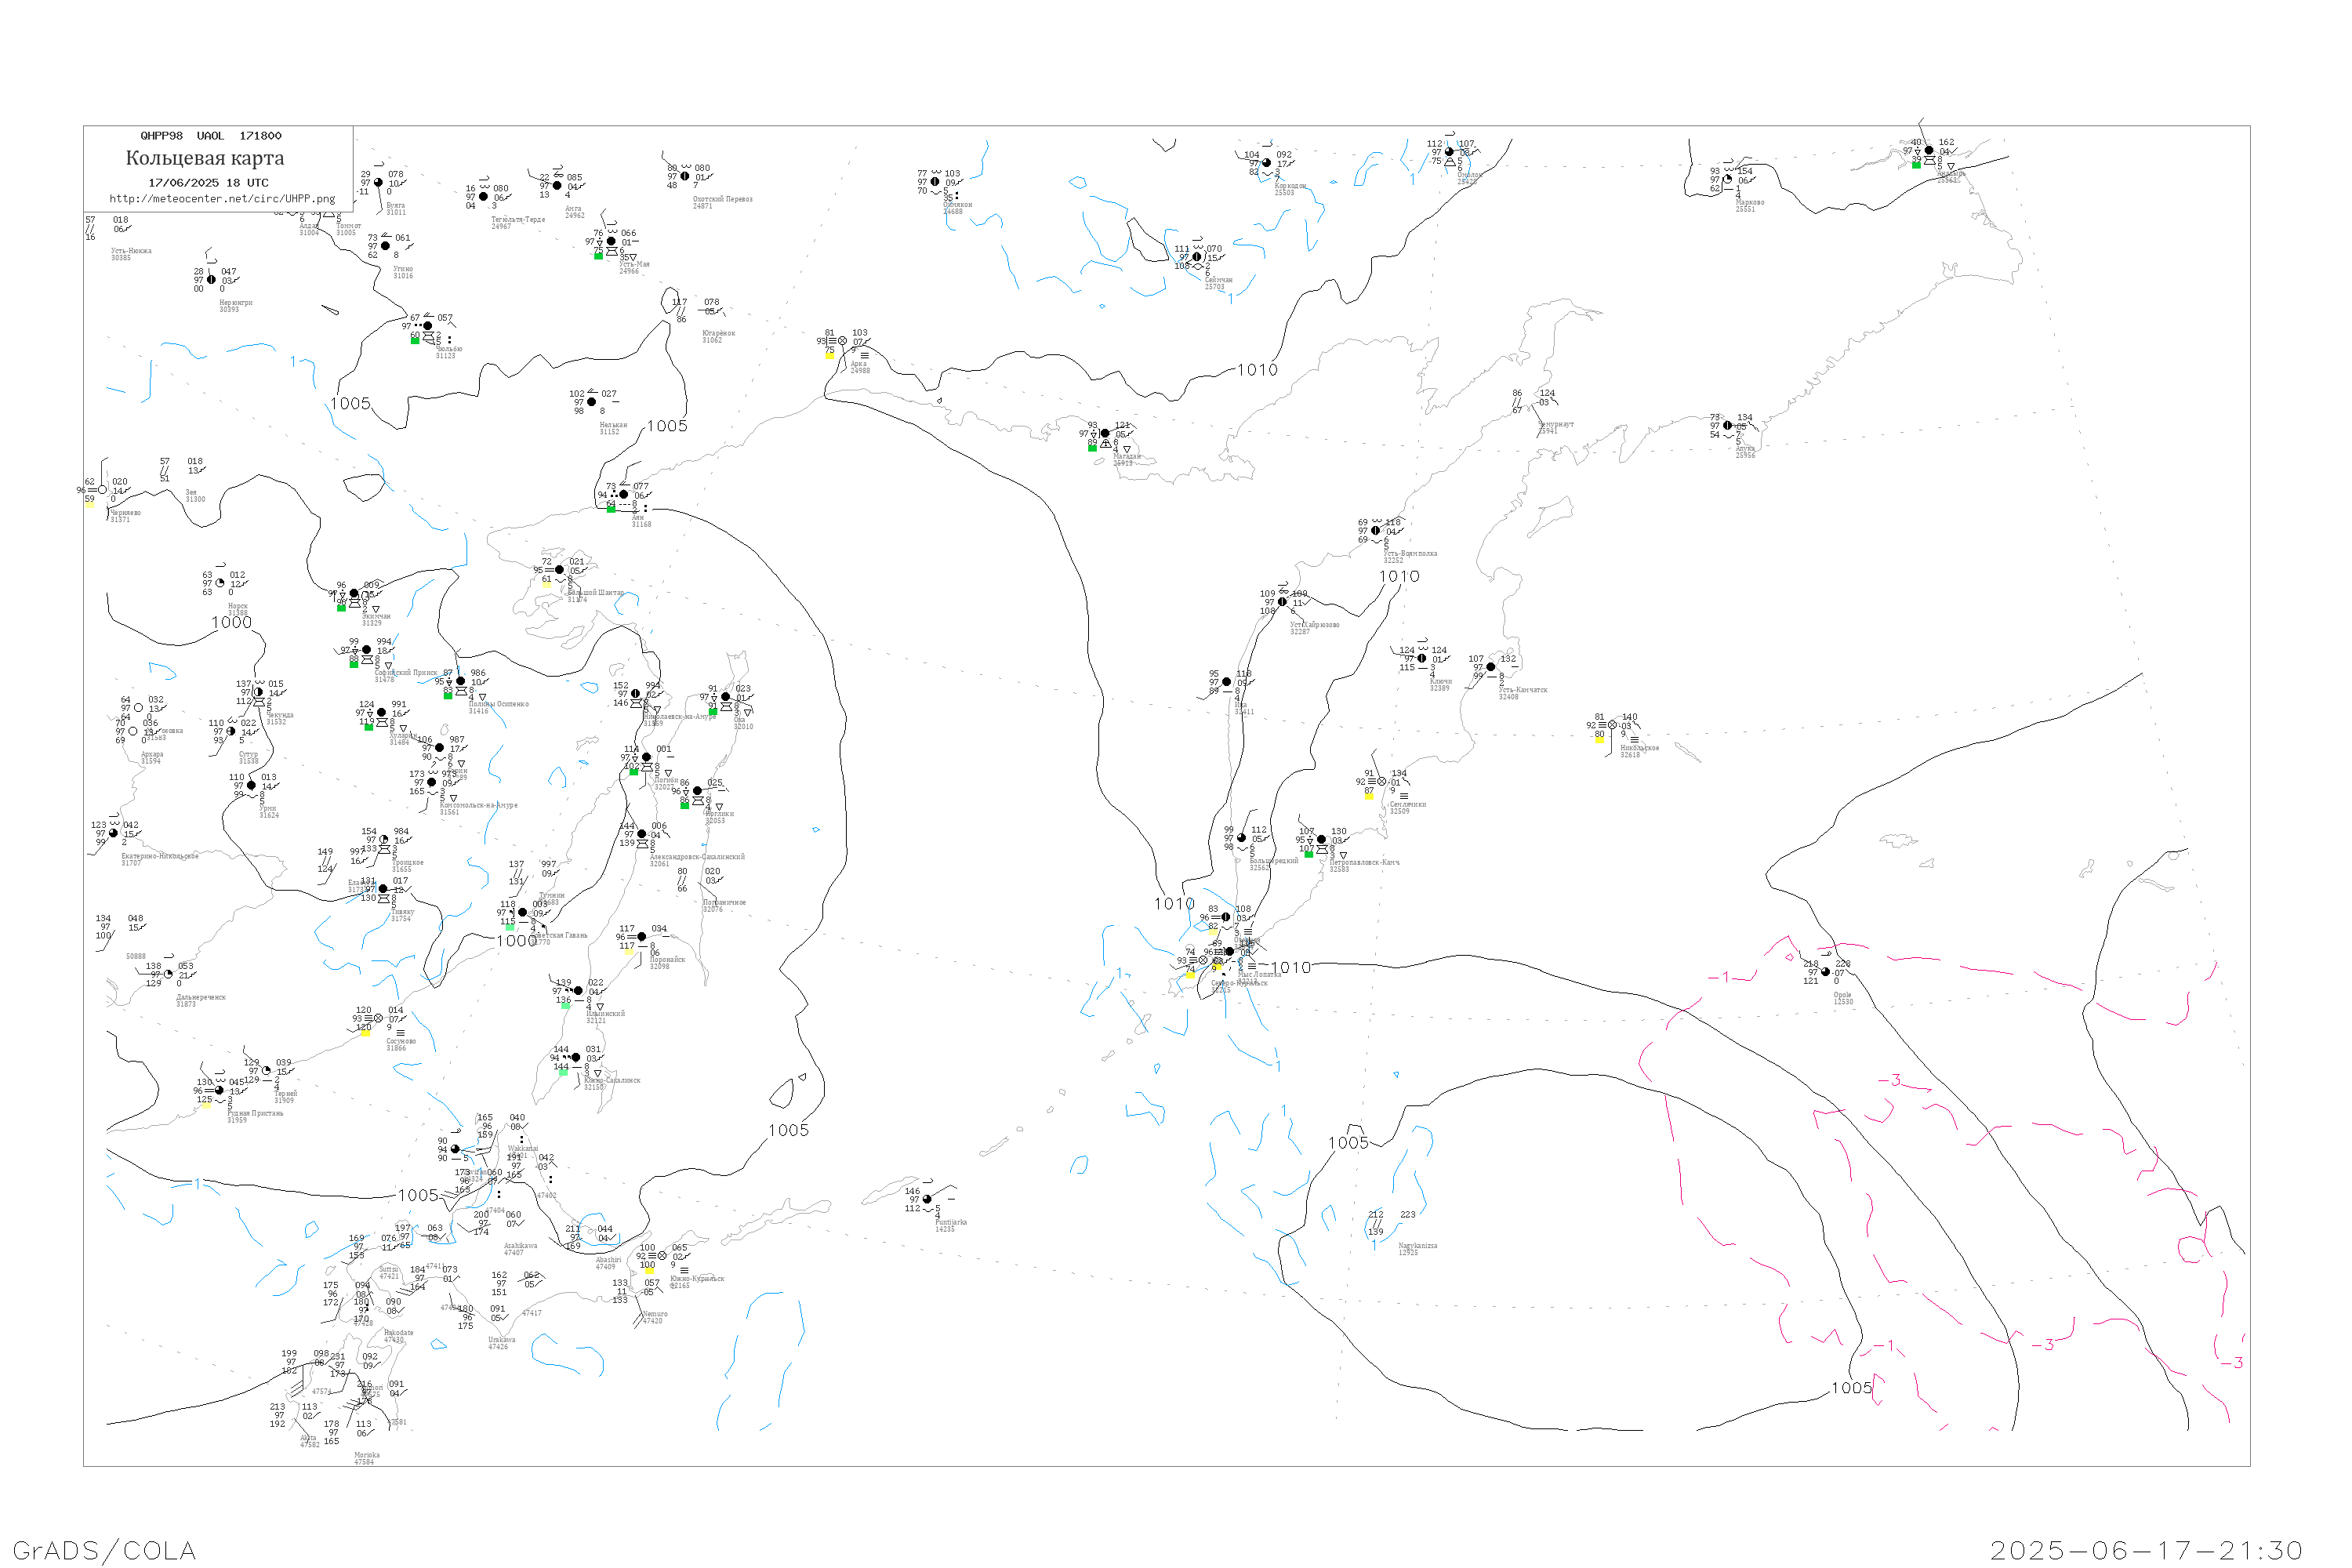The width and height of the screenshot is (2352, 1568).
Task: Click the green square under Чюльбю station
Action: pos(415,341)
